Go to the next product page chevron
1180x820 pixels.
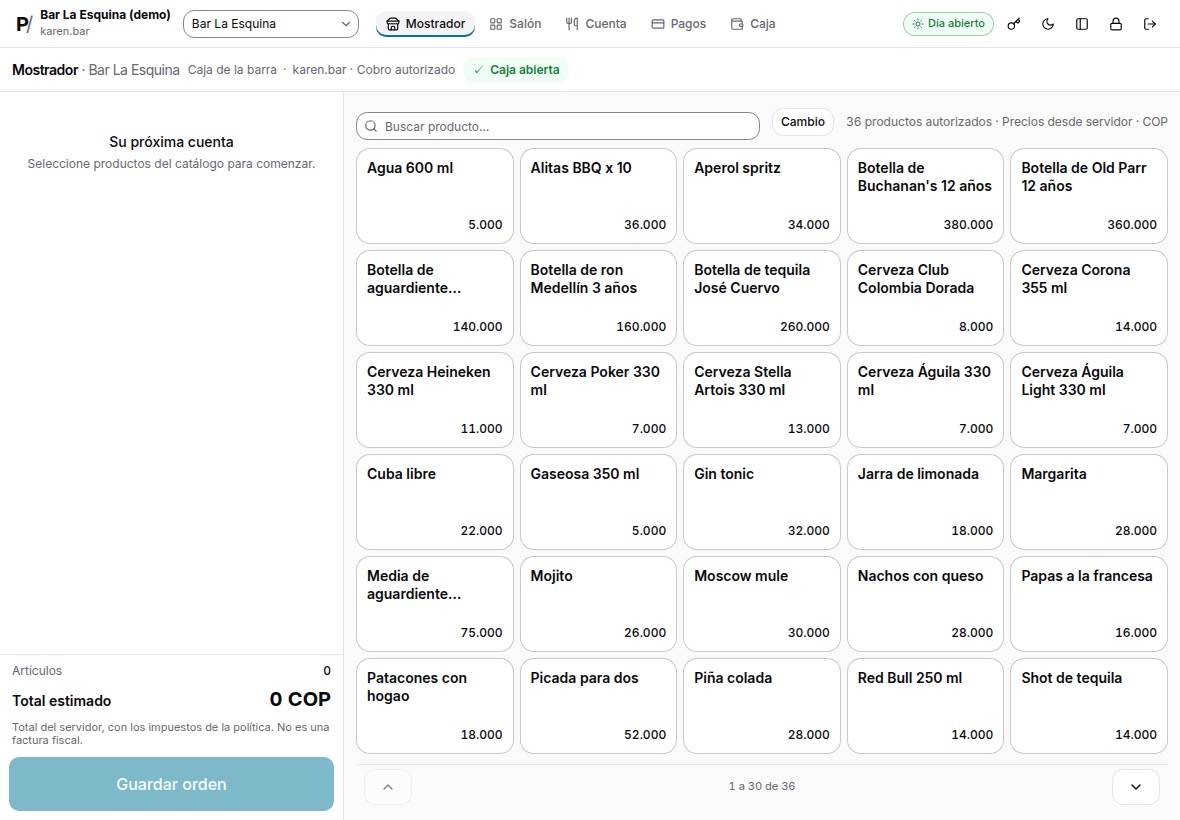pos(1136,787)
